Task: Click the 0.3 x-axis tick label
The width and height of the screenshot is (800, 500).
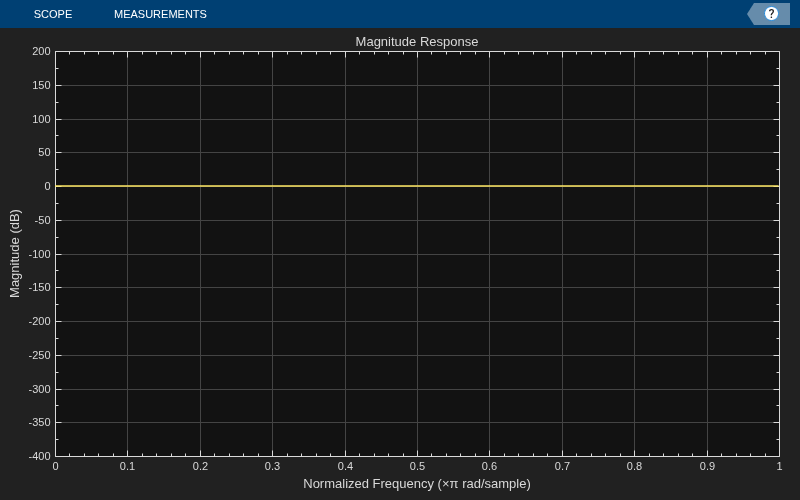Action: (272, 466)
